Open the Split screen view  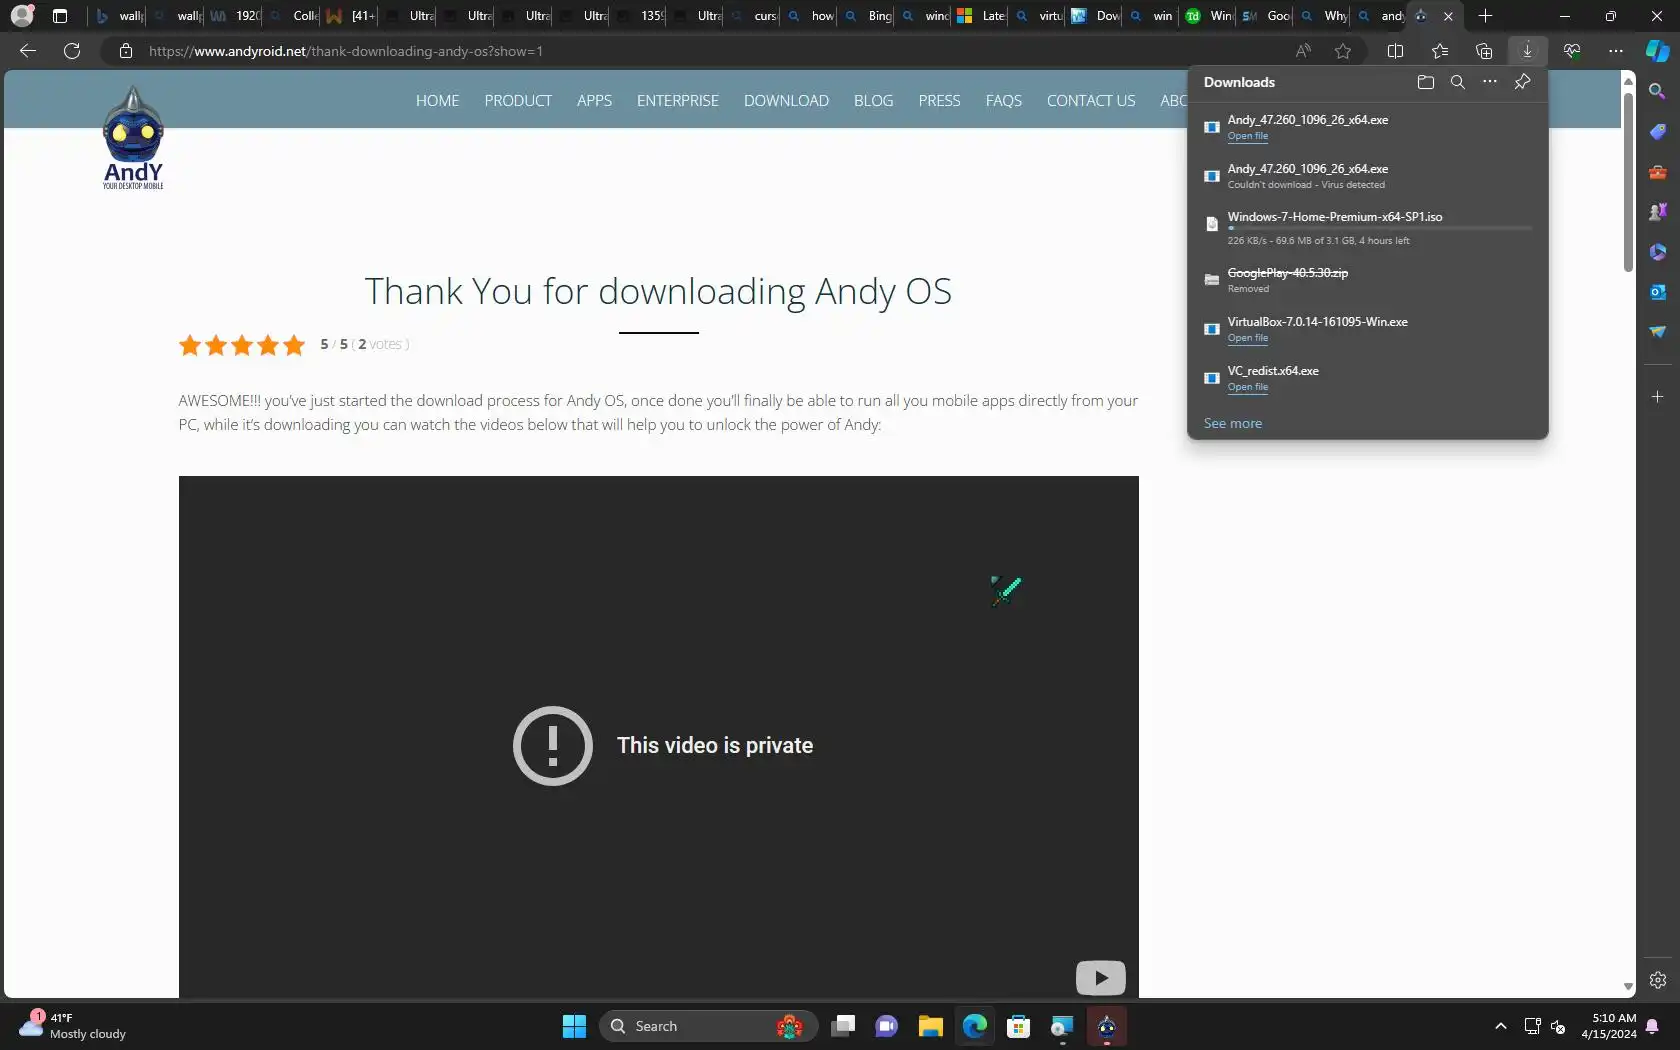1396,51
